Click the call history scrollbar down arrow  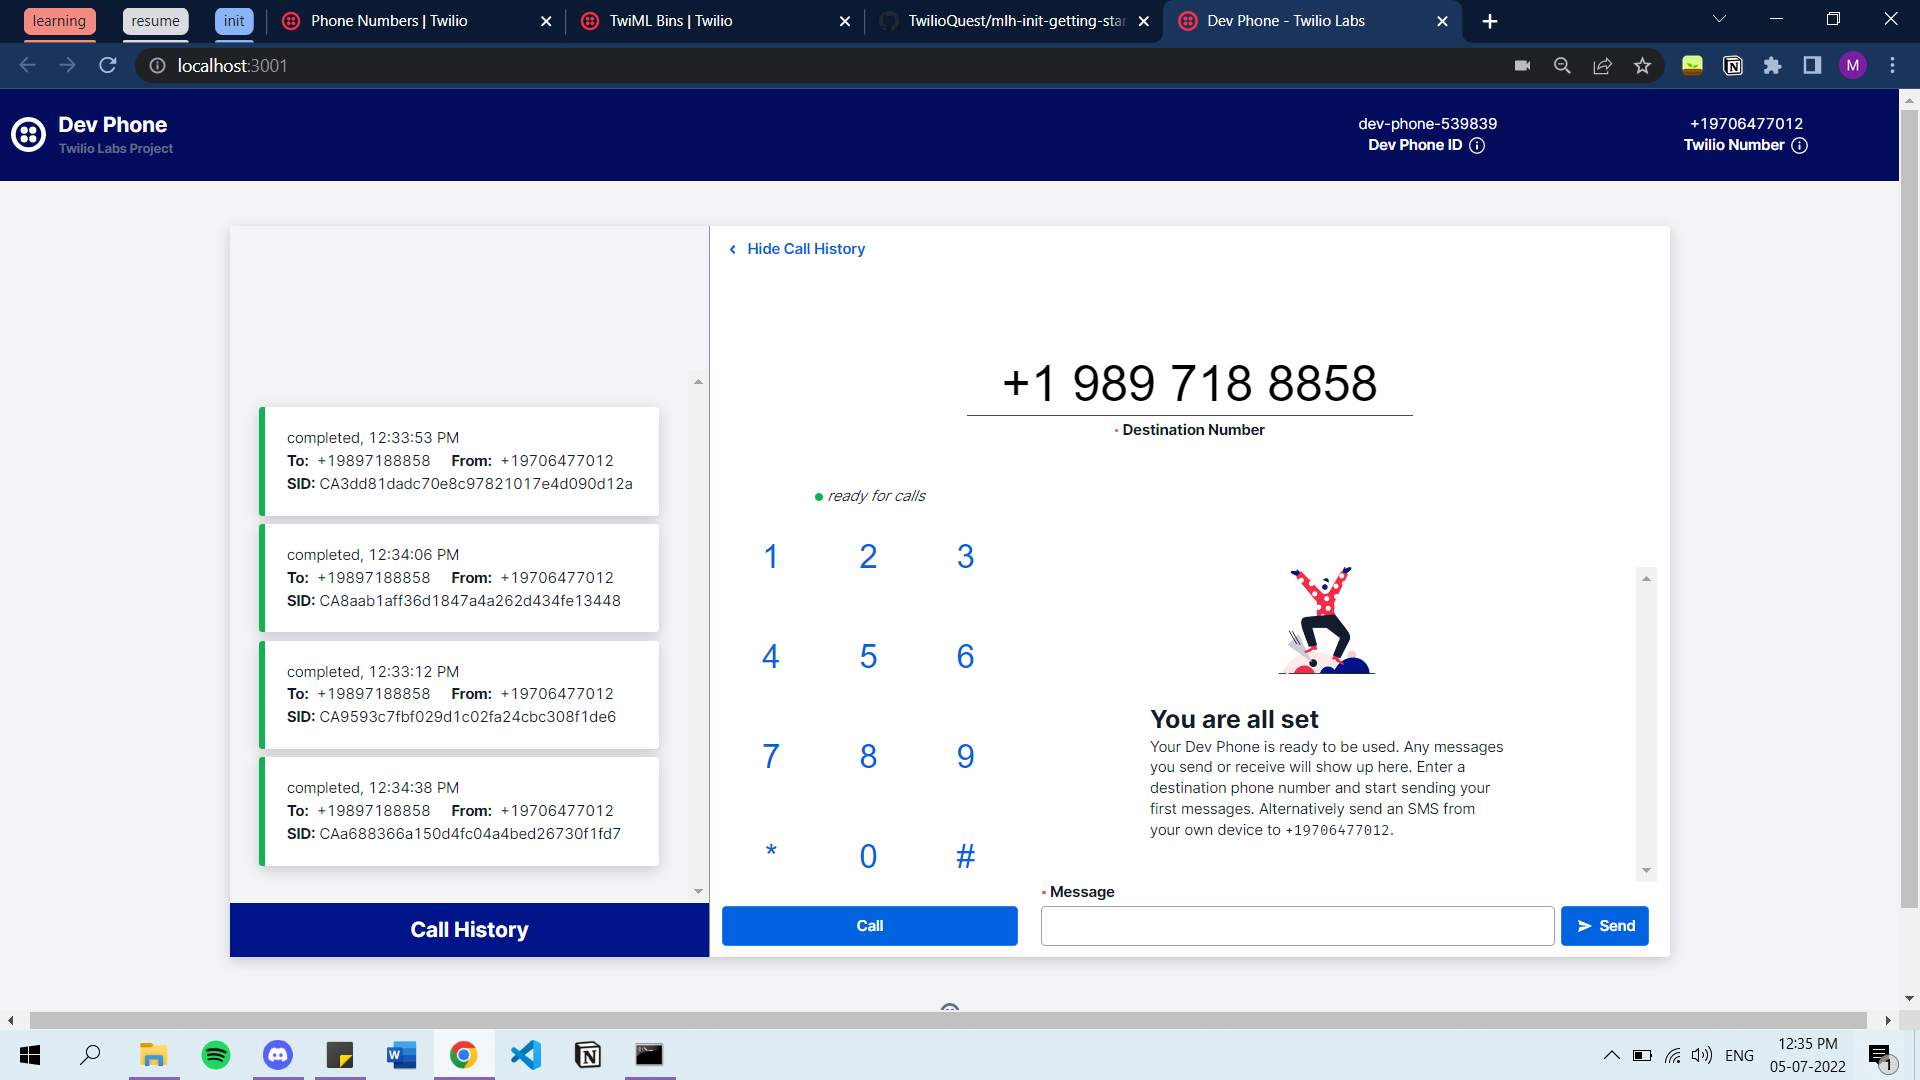698,891
